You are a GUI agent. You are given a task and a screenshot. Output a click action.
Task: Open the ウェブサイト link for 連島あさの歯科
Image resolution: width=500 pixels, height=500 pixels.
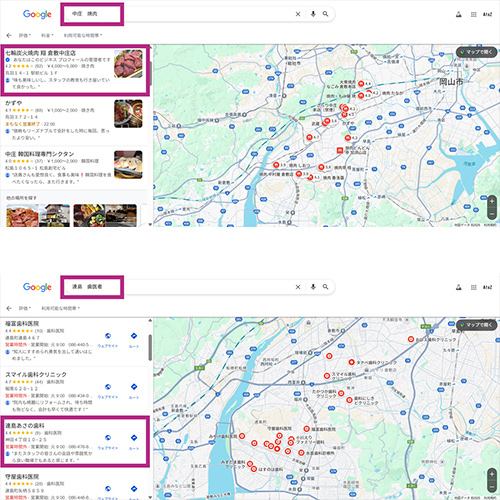[x=108, y=442]
